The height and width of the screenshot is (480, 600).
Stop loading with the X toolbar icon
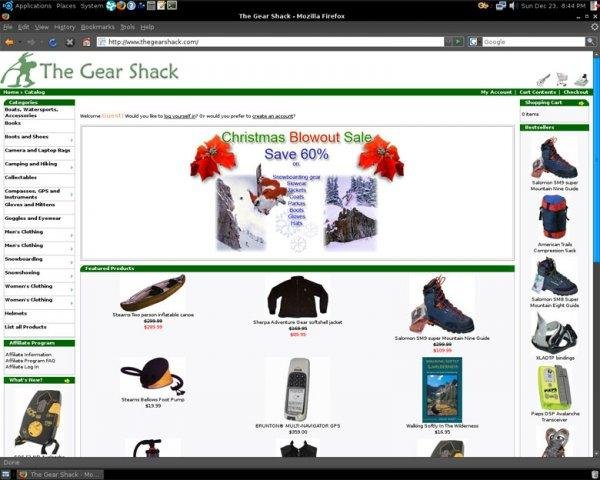pos(70,42)
